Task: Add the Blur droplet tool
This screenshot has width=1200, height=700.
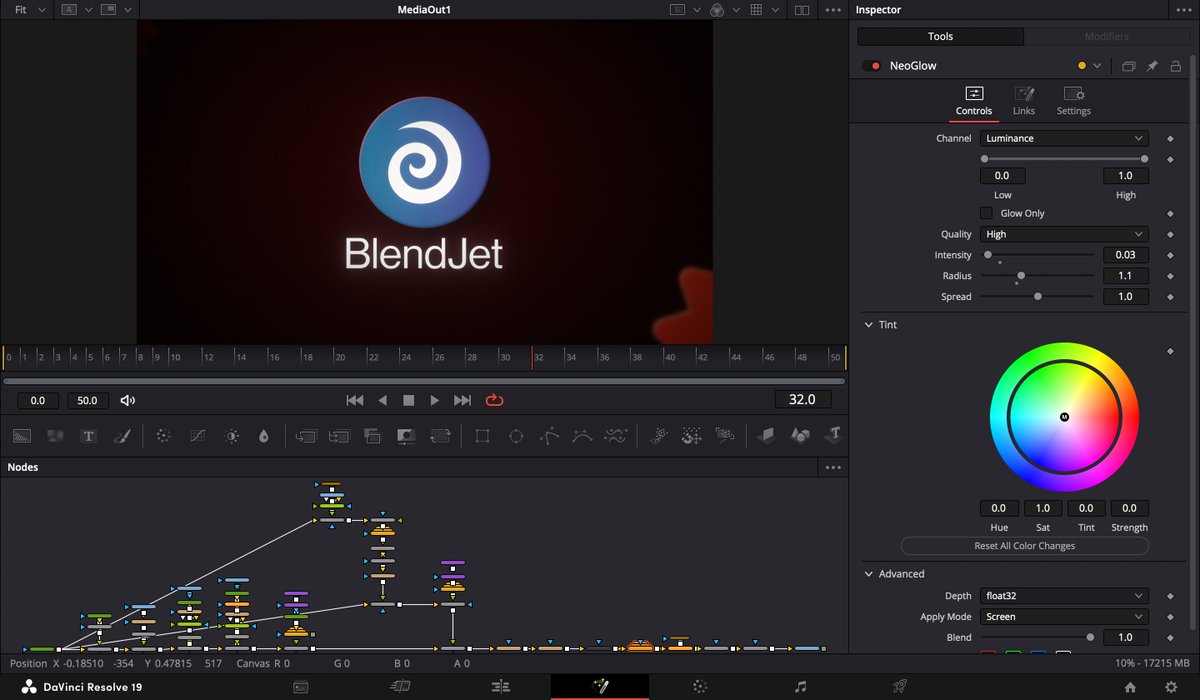Action: (264, 436)
